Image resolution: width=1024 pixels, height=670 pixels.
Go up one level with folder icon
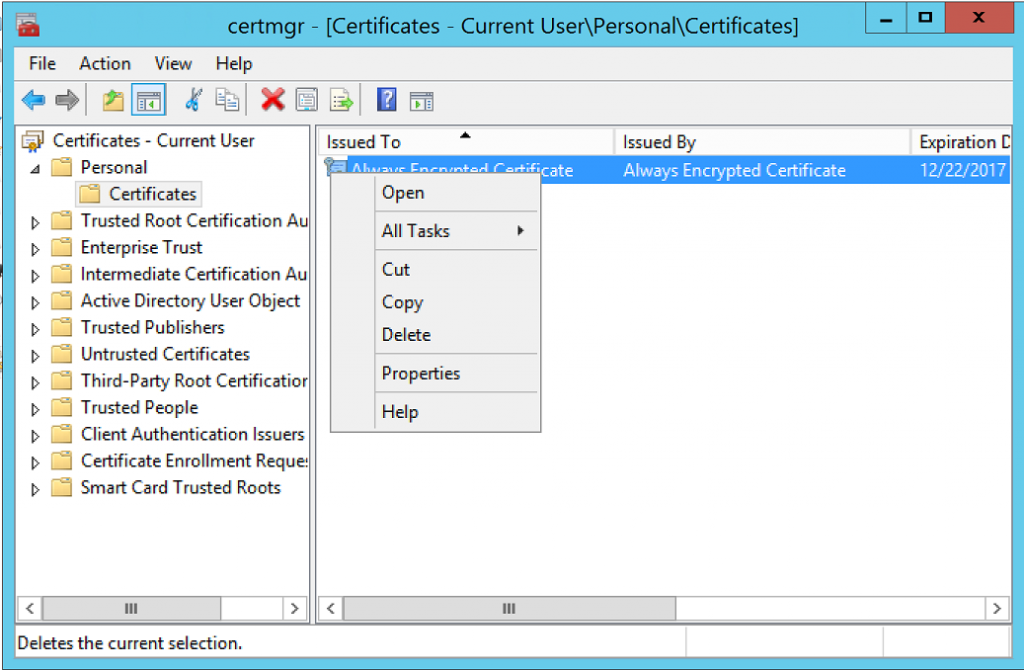(x=113, y=101)
